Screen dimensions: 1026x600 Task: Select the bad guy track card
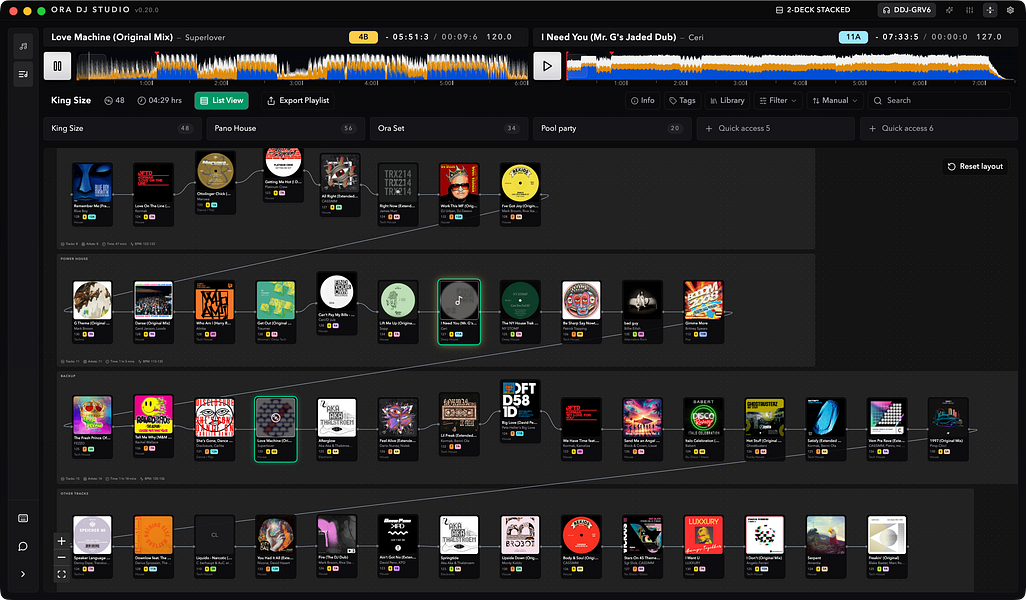click(642, 312)
